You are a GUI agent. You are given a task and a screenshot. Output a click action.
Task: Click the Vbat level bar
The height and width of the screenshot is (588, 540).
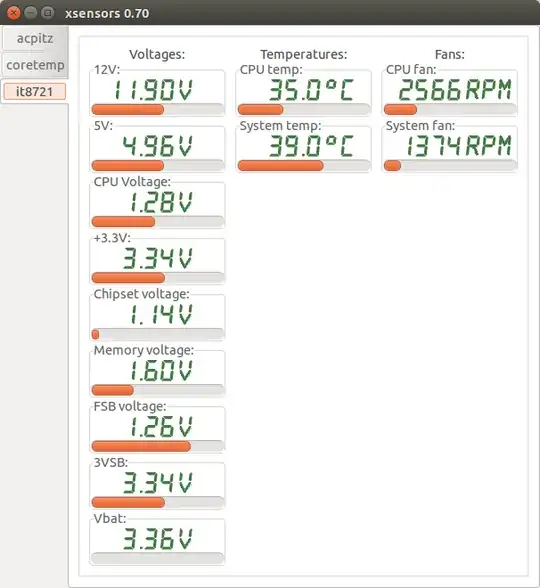(158, 558)
